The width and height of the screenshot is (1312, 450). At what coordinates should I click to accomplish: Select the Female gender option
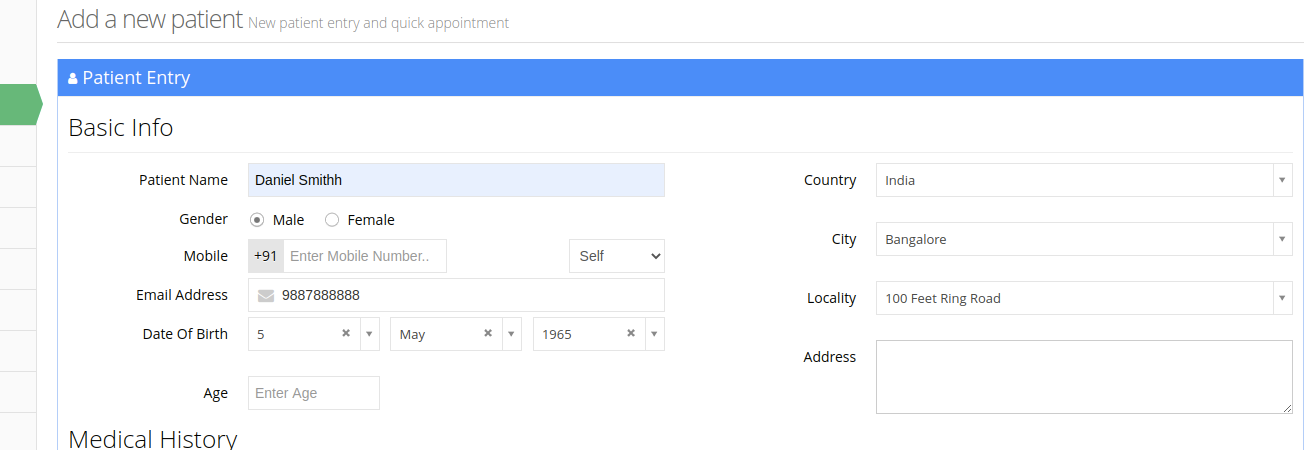pos(332,220)
